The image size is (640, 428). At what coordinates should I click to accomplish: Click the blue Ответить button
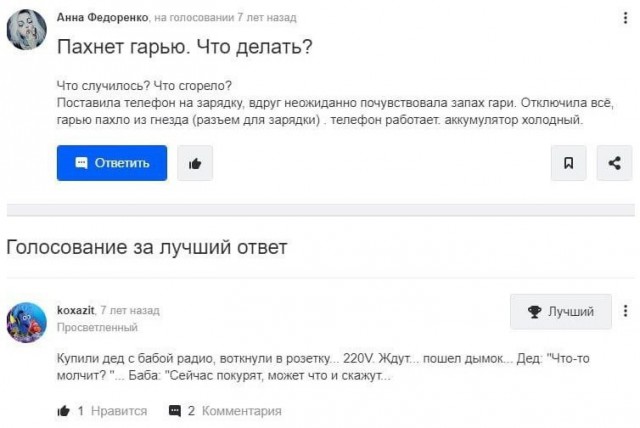111,163
